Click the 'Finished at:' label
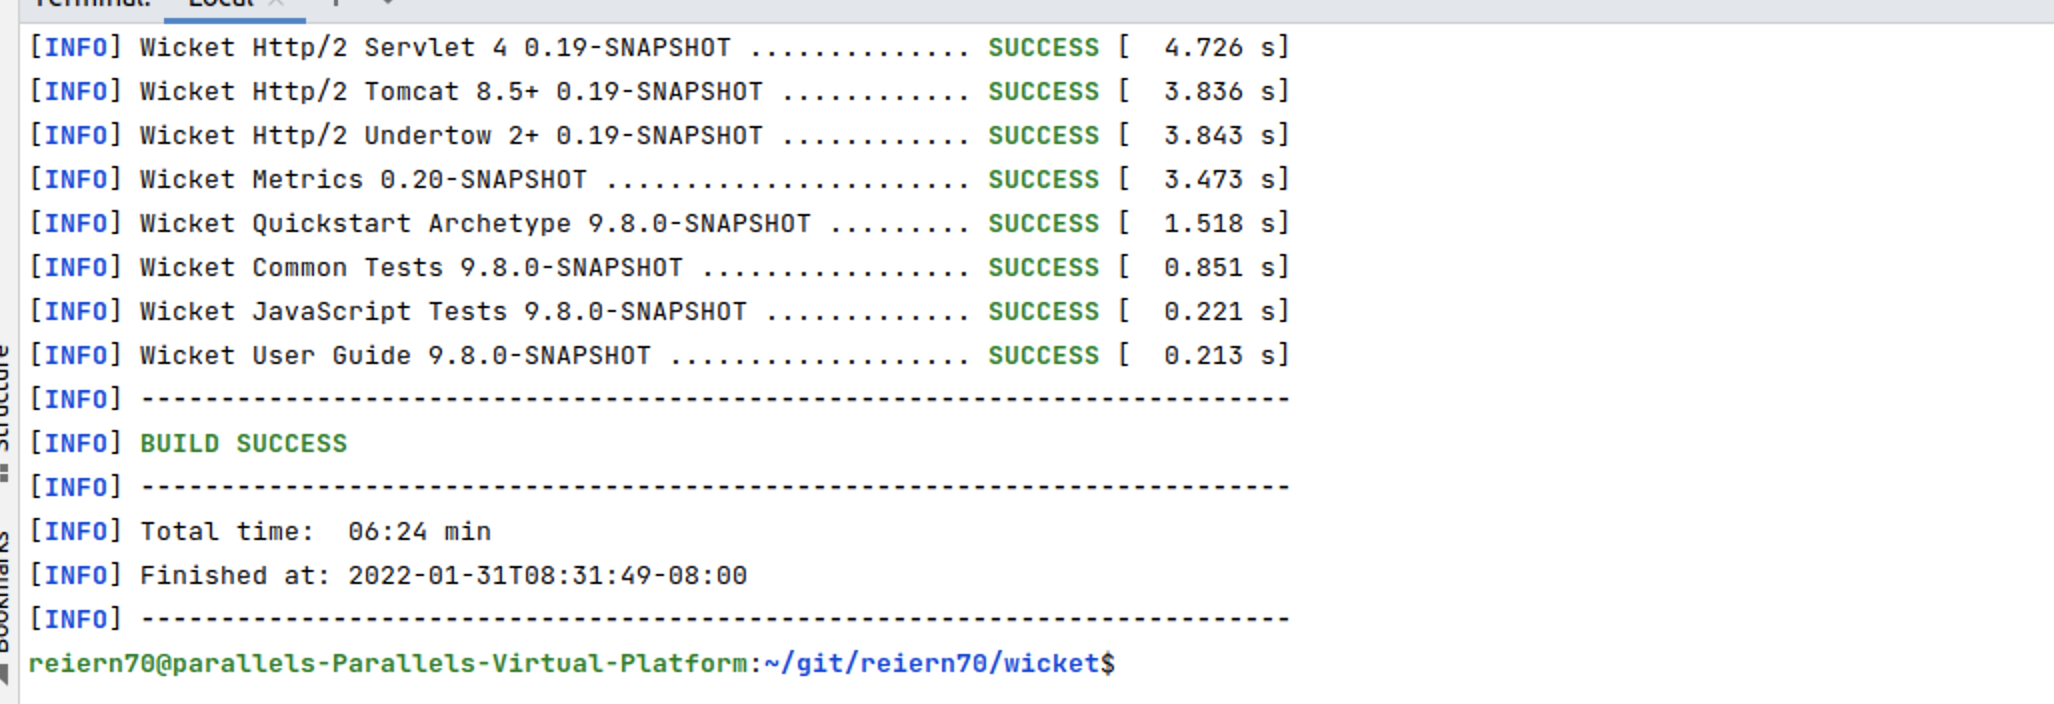 (234, 575)
